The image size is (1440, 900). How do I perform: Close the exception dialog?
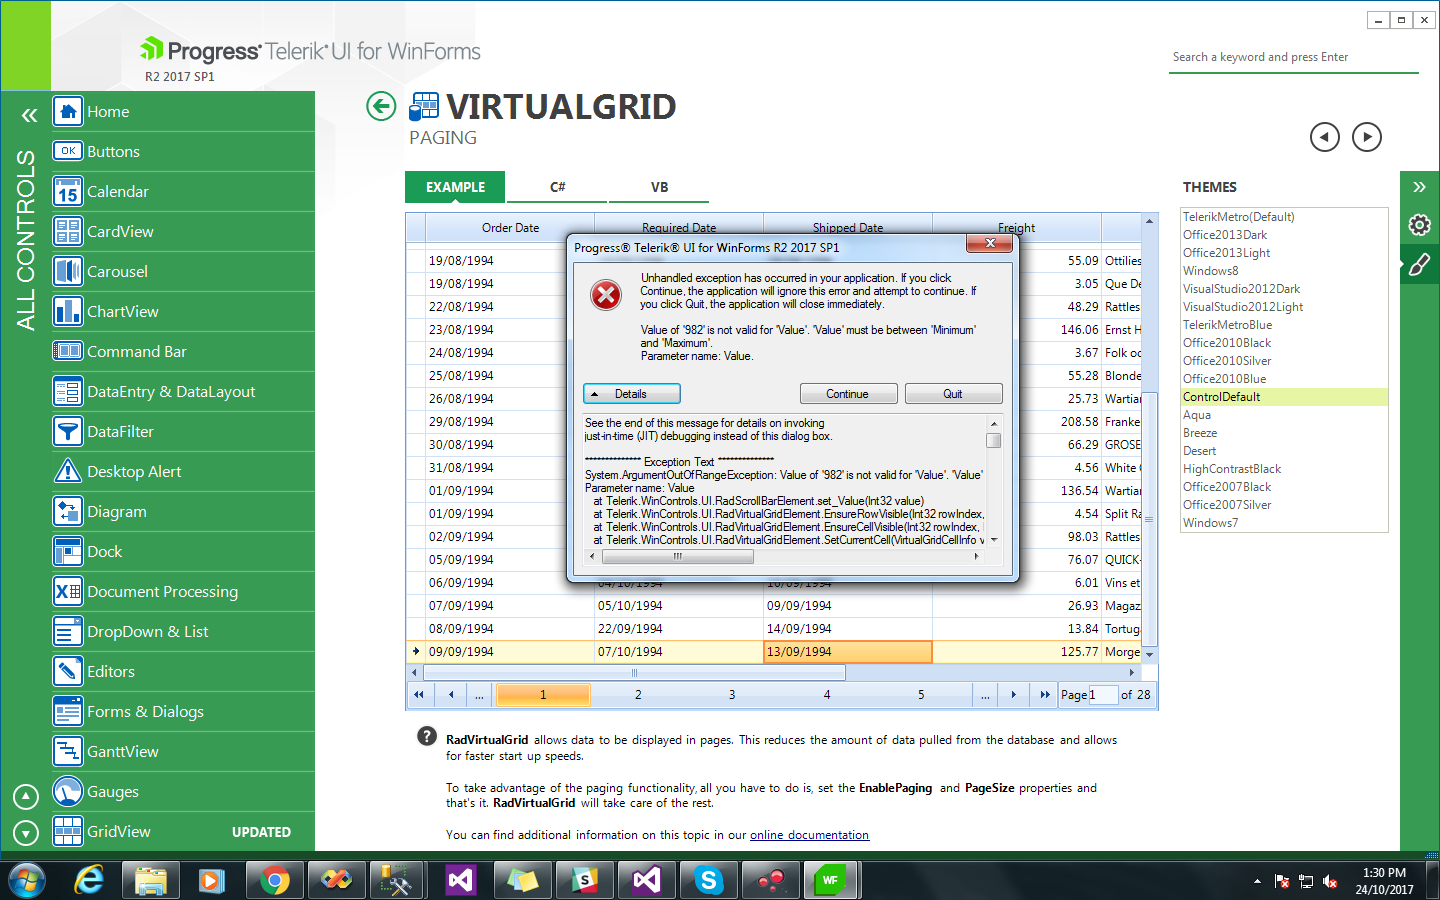(990, 243)
